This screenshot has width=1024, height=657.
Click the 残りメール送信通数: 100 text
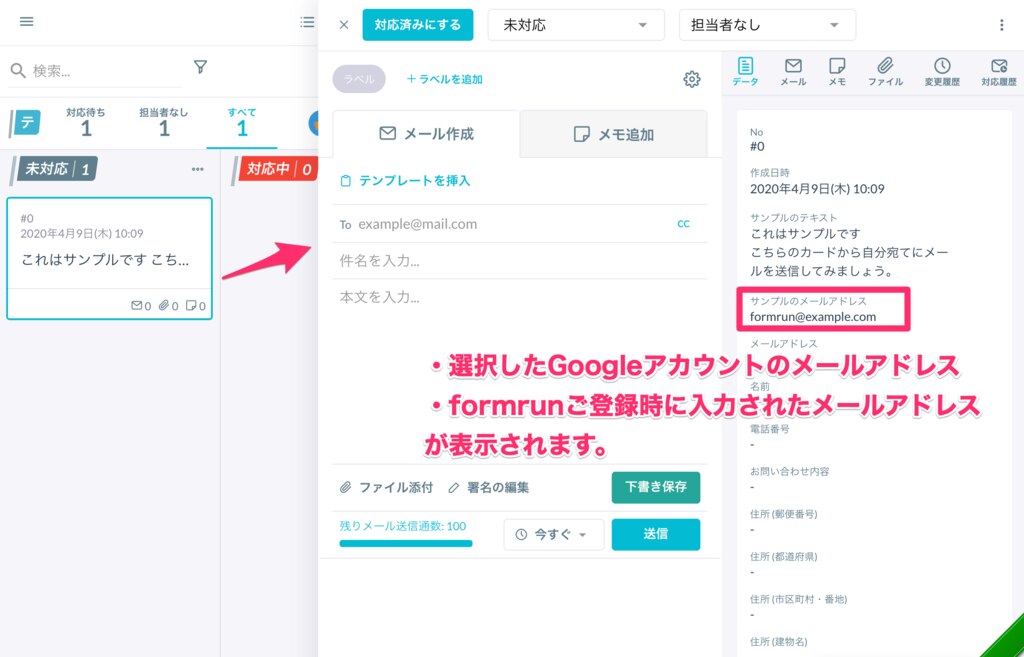pos(403,526)
